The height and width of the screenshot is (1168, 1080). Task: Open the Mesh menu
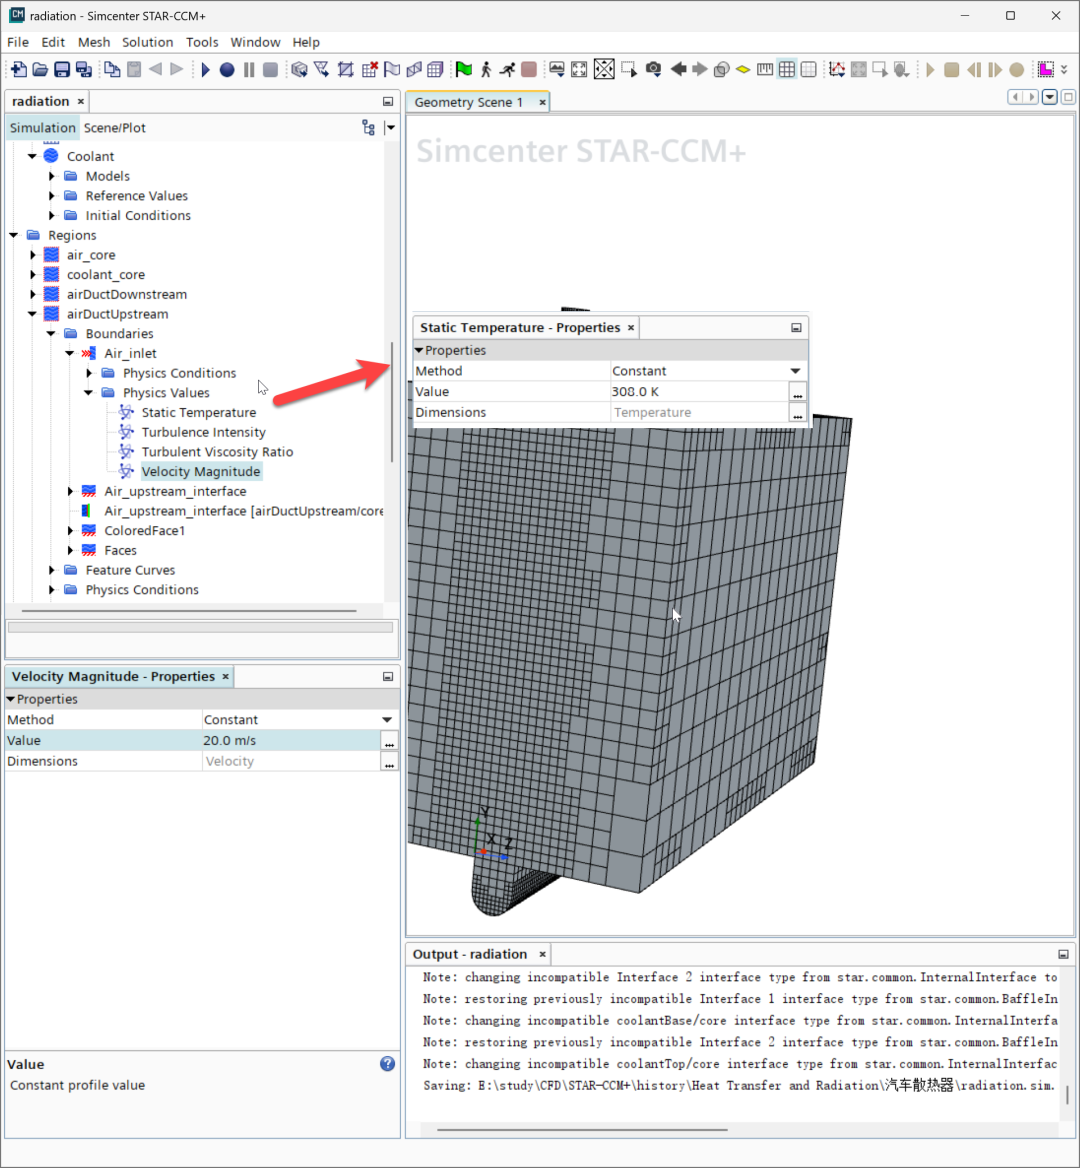94,42
